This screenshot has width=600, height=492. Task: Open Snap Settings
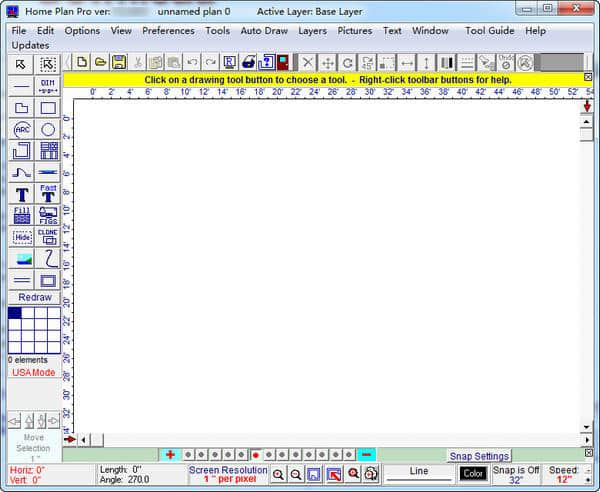[479, 456]
